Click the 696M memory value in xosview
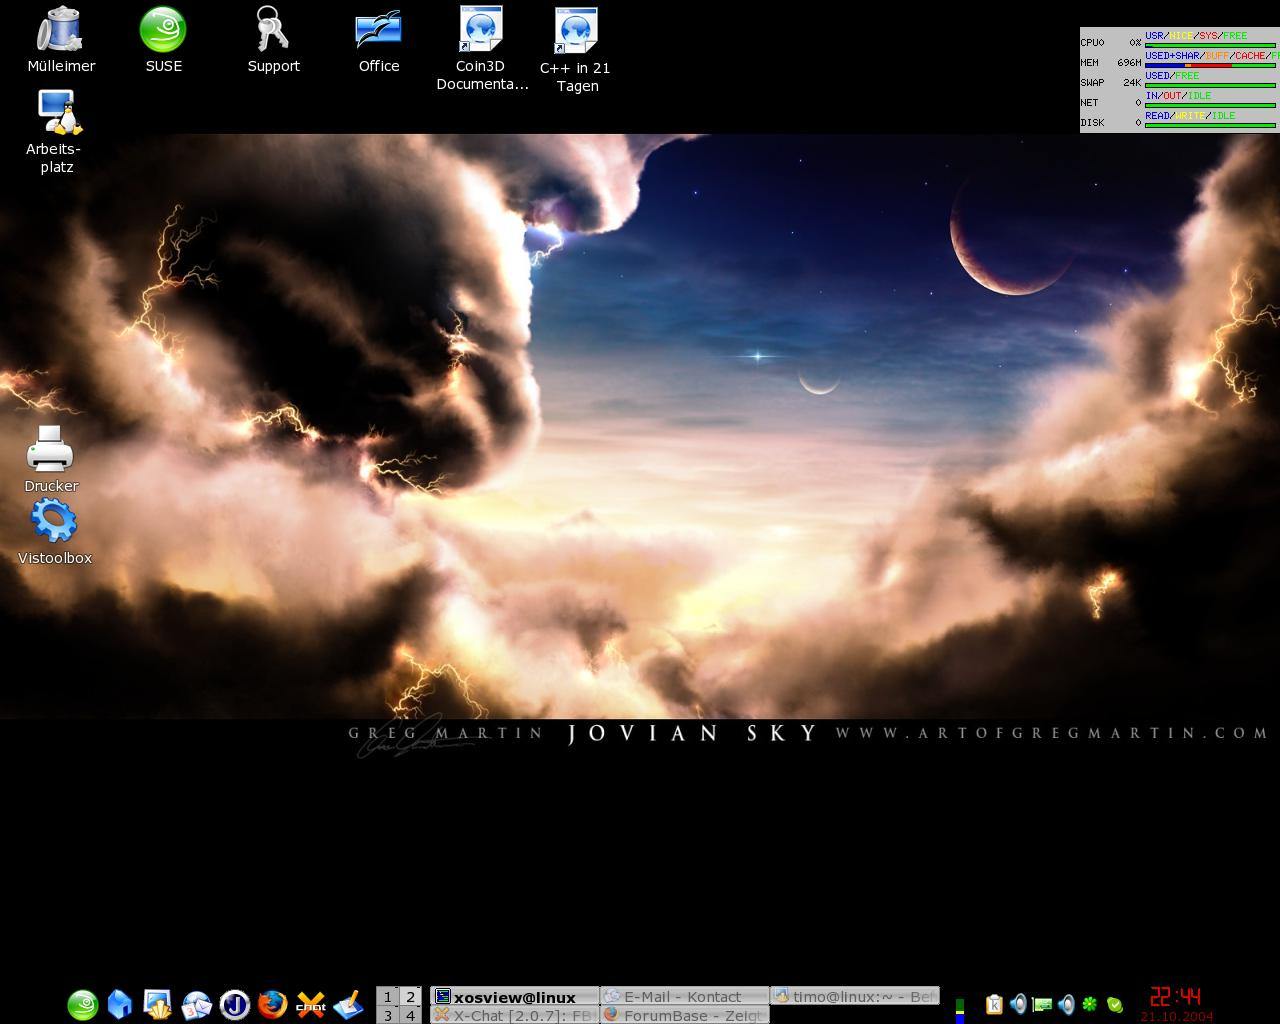Viewport: 1280px width, 1024px height. coord(1129,62)
